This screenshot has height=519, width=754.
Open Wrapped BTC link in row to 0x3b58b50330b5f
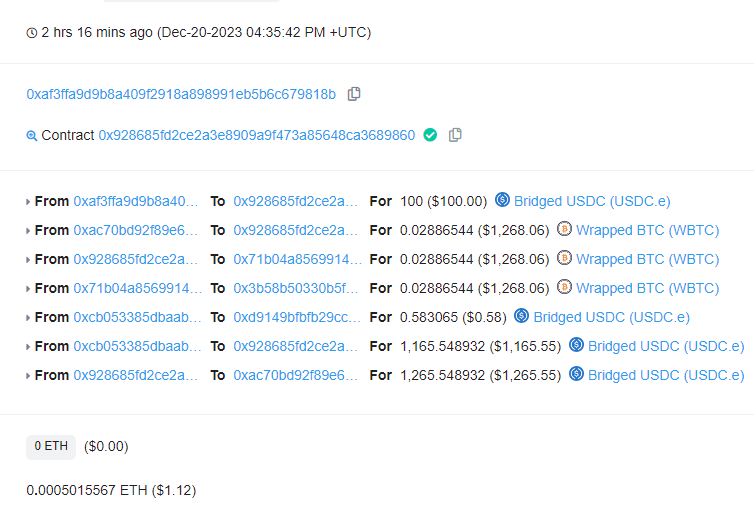point(647,288)
